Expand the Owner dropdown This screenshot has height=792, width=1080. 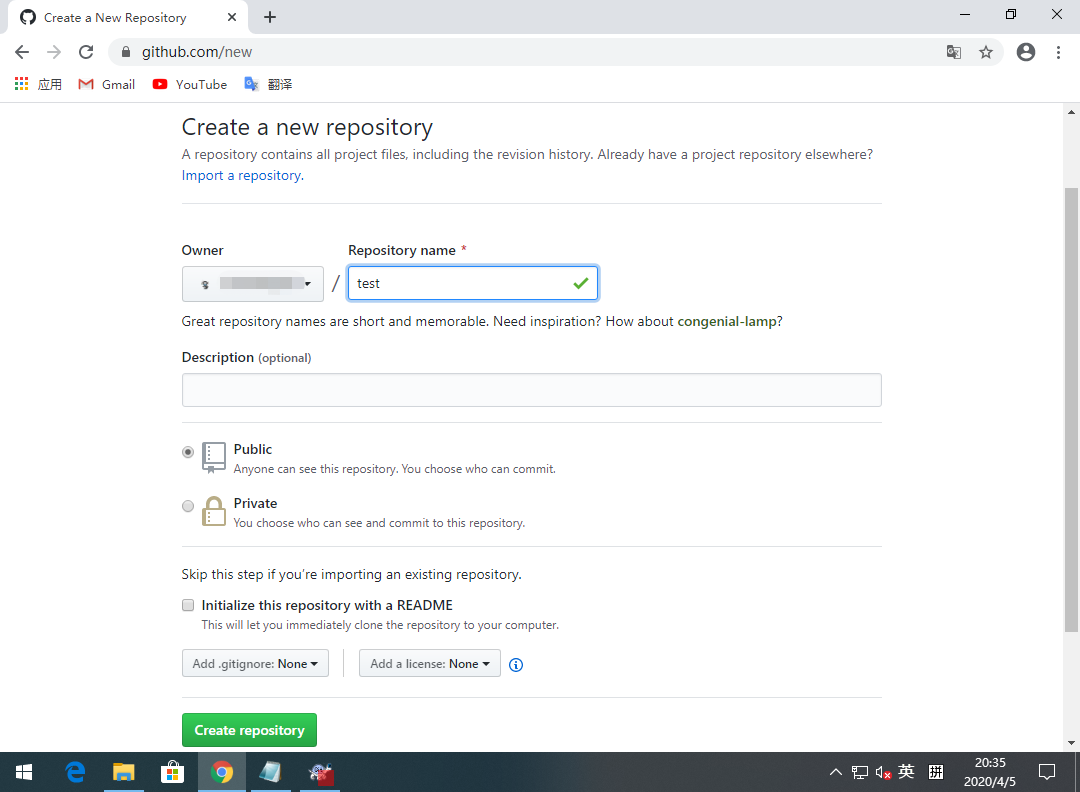coord(253,284)
